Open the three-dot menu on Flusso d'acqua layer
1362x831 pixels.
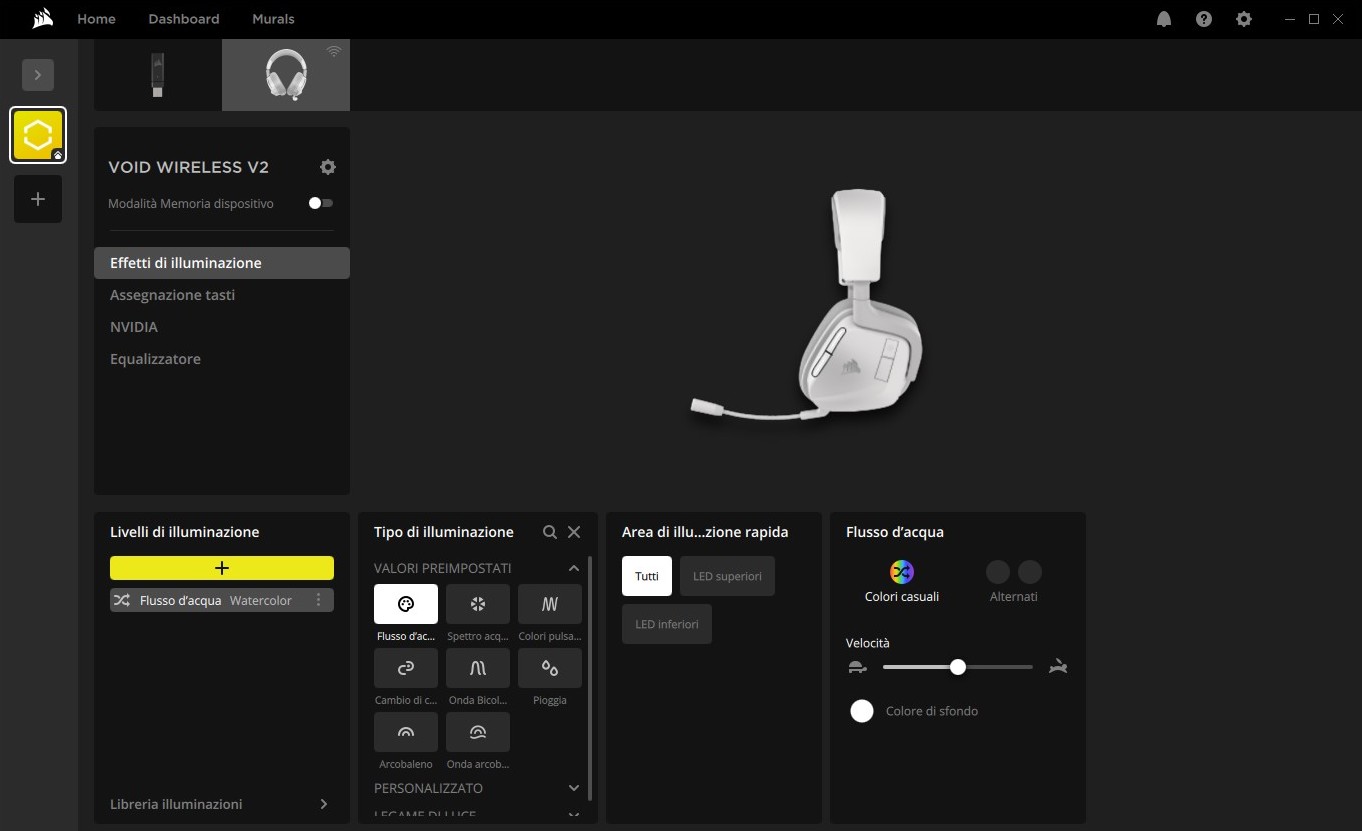point(319,600)
